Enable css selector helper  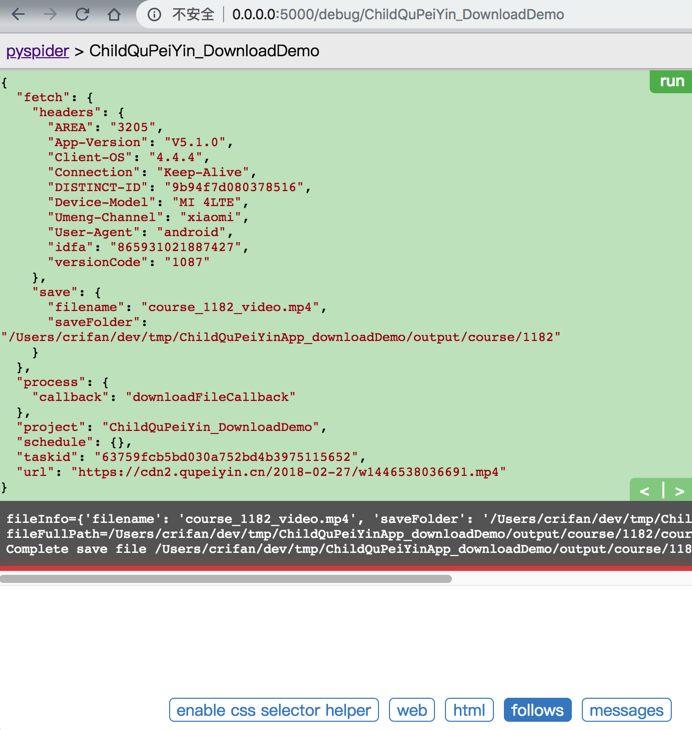point(274,710)
